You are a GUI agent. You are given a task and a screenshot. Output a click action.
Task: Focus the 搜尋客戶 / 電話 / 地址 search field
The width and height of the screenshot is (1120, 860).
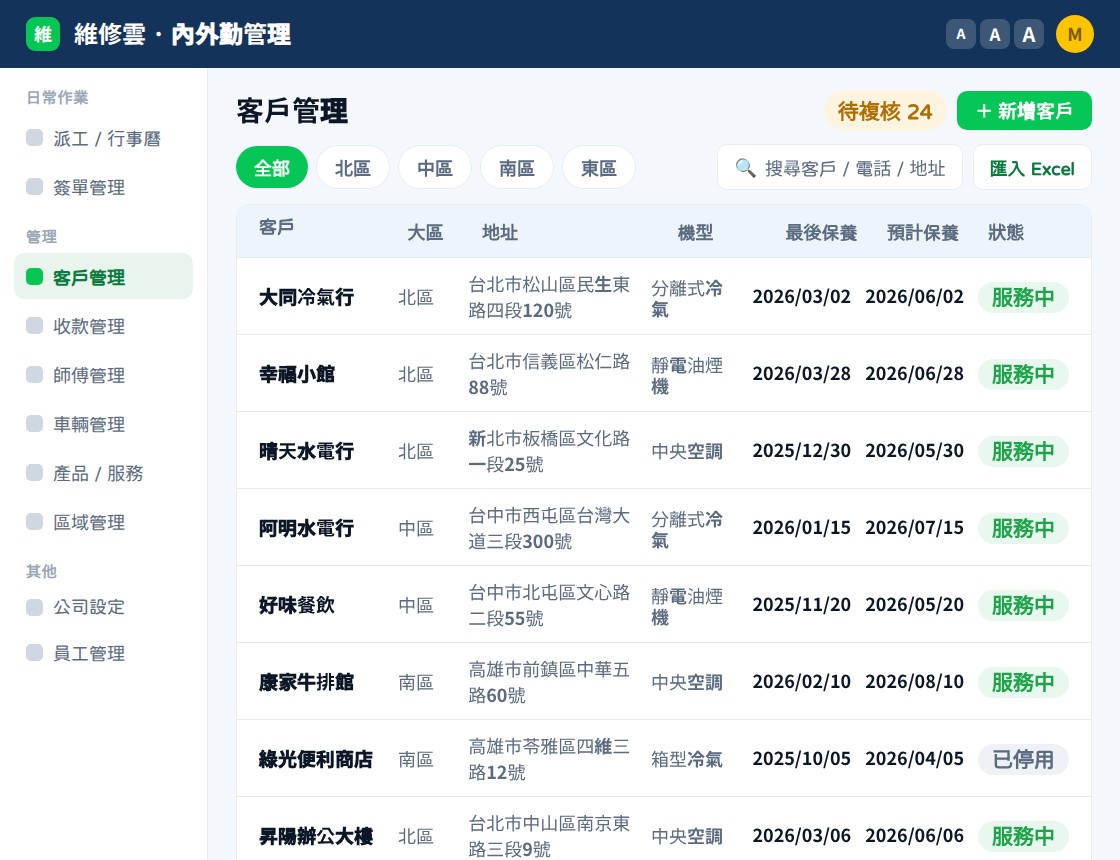(840, 168)
